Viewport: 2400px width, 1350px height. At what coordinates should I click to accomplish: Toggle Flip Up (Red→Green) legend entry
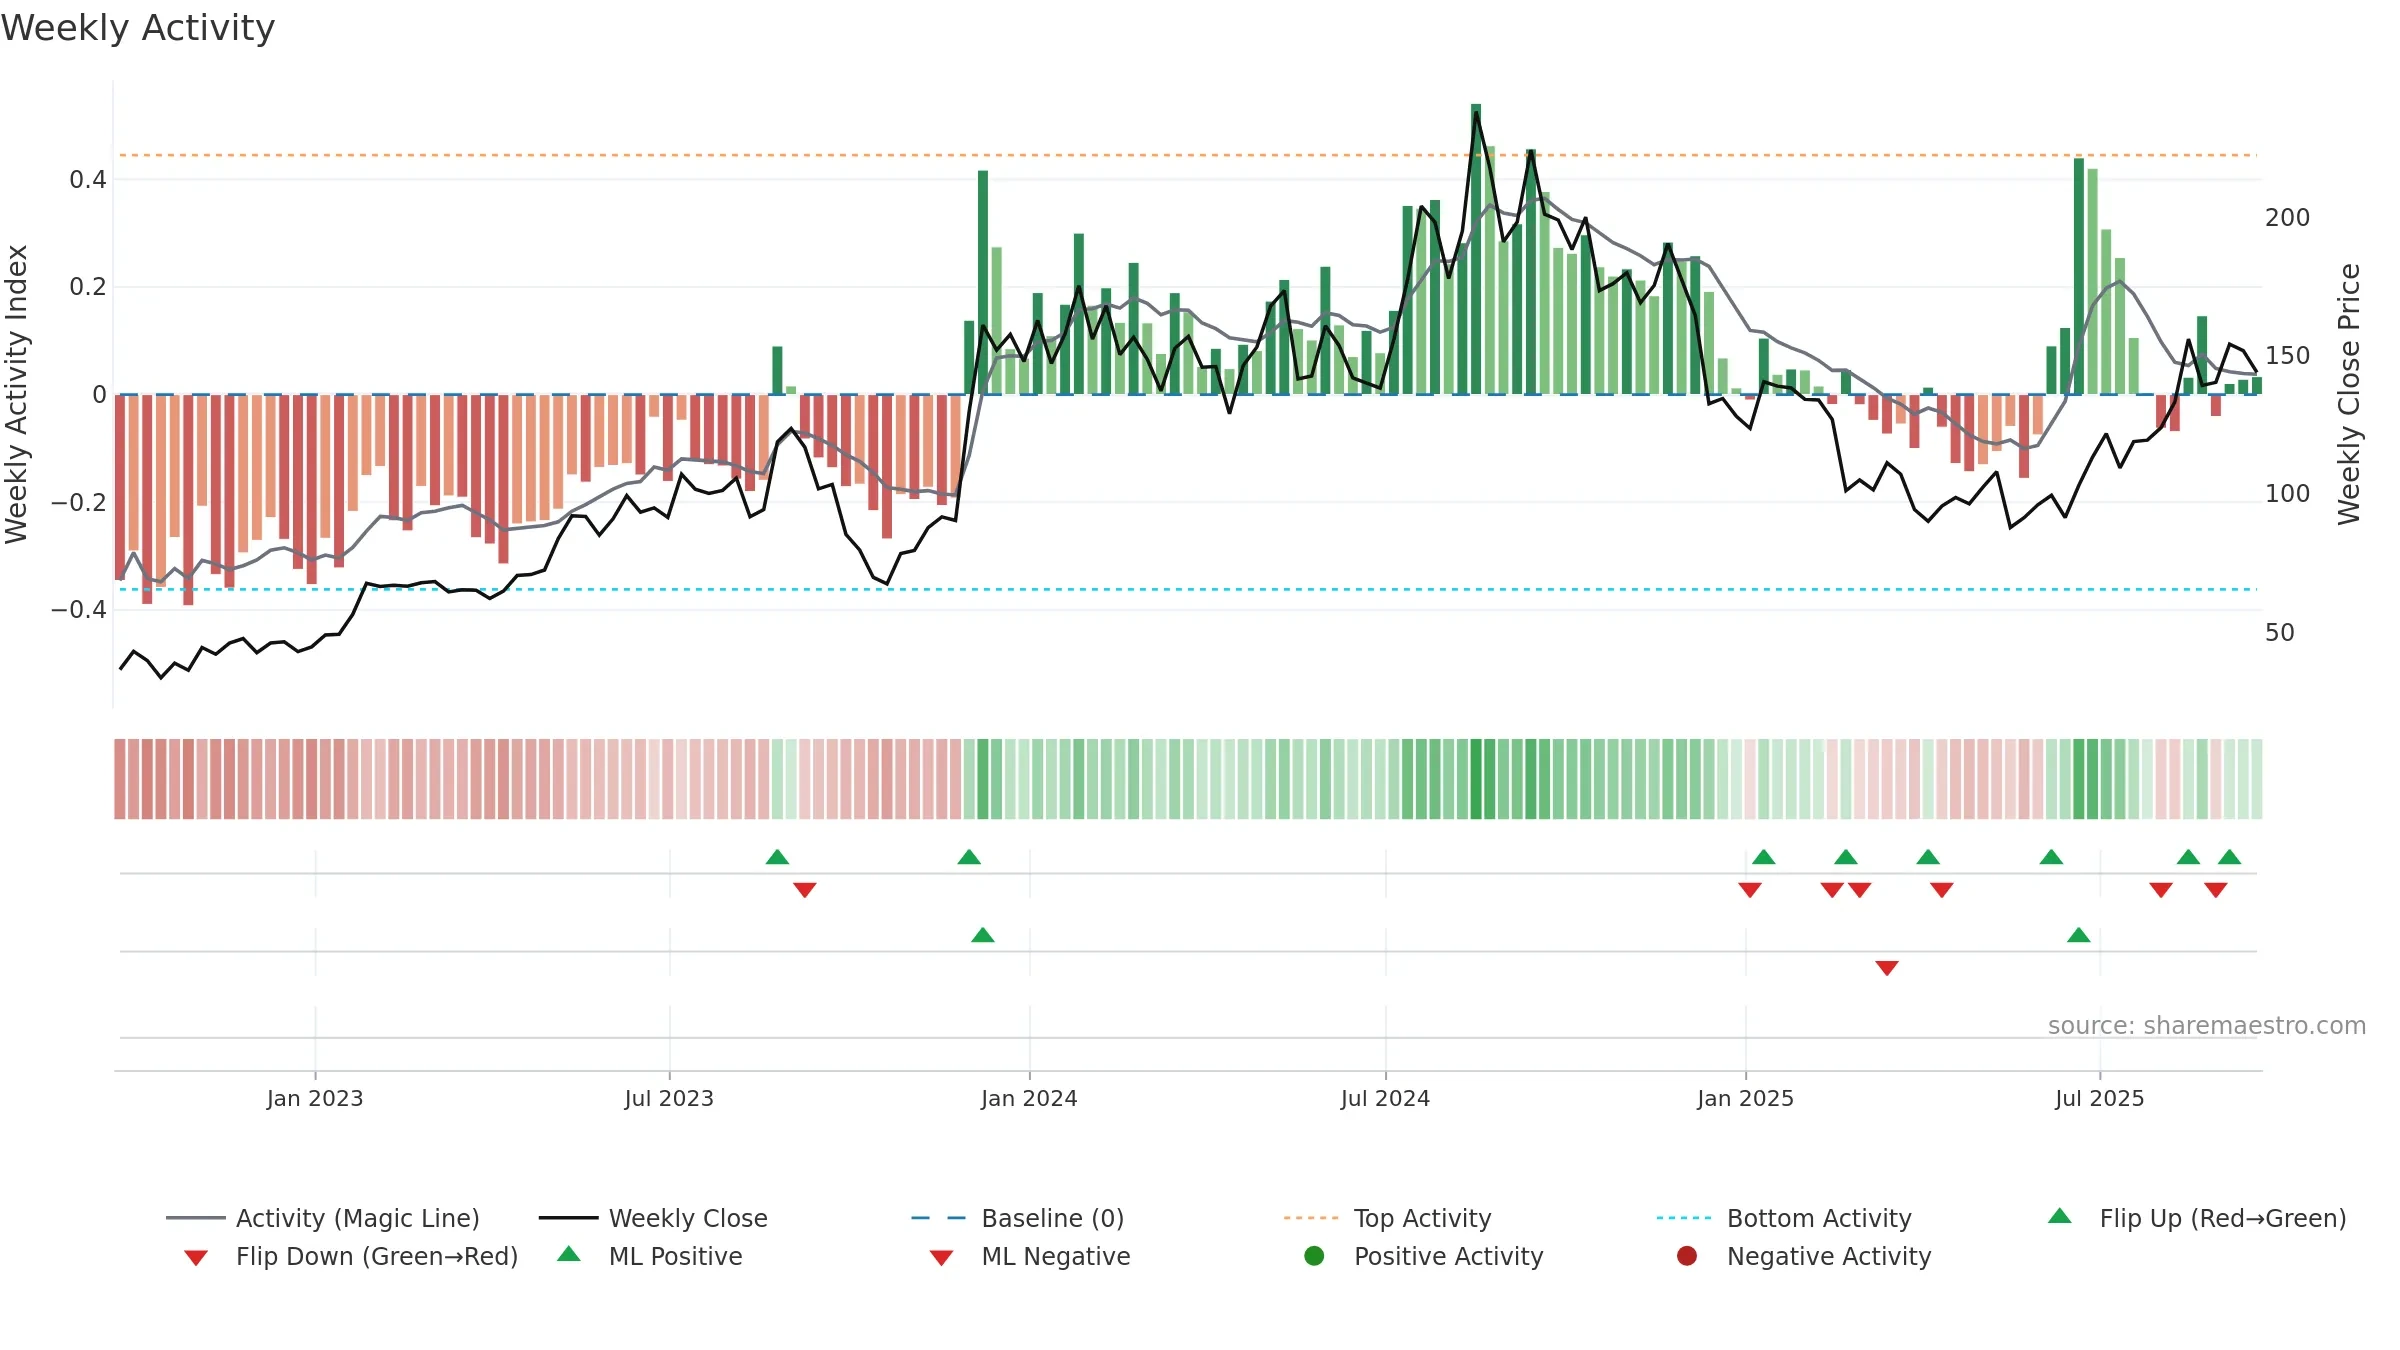pos(2197,1218)
